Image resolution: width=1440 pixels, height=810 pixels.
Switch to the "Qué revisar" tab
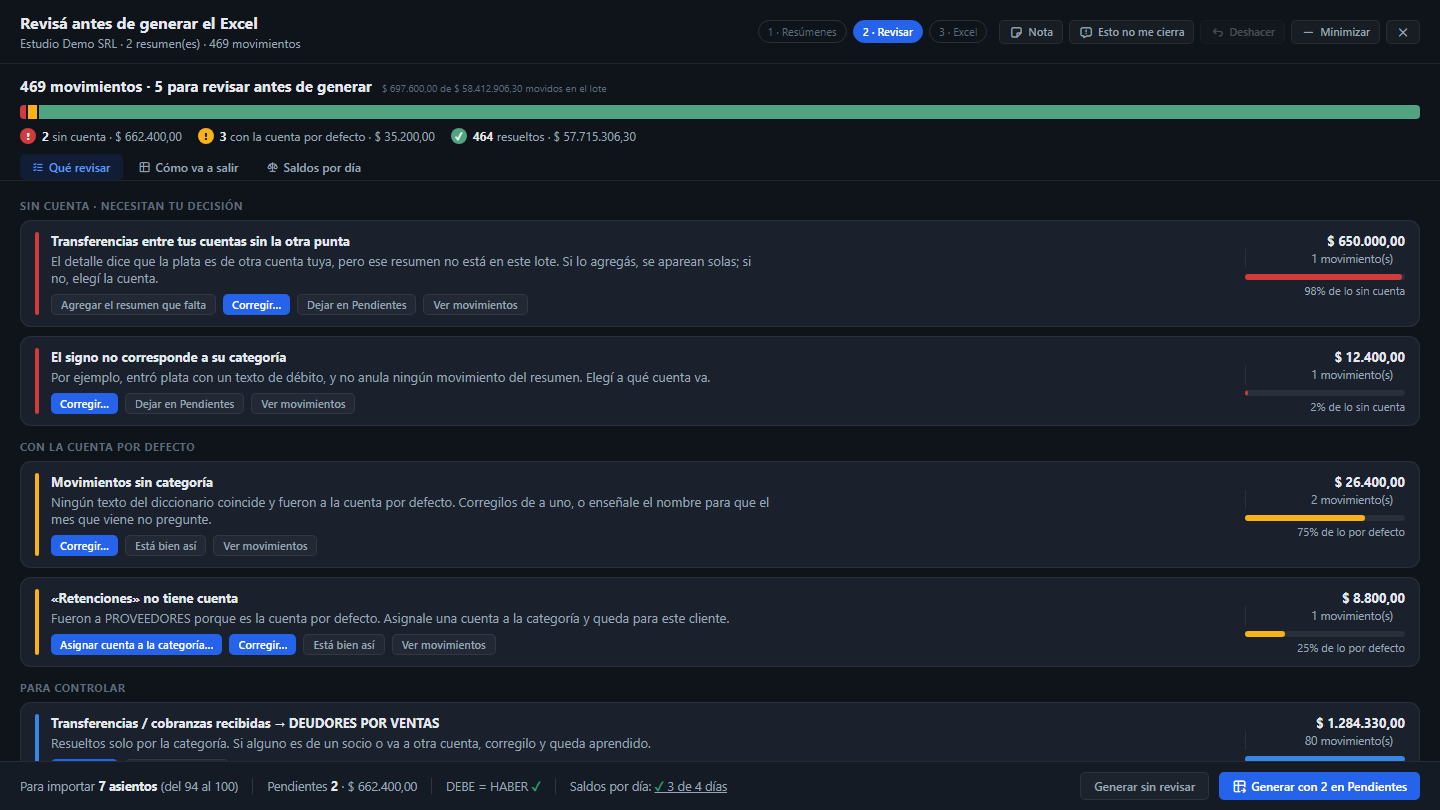(71, 168)
